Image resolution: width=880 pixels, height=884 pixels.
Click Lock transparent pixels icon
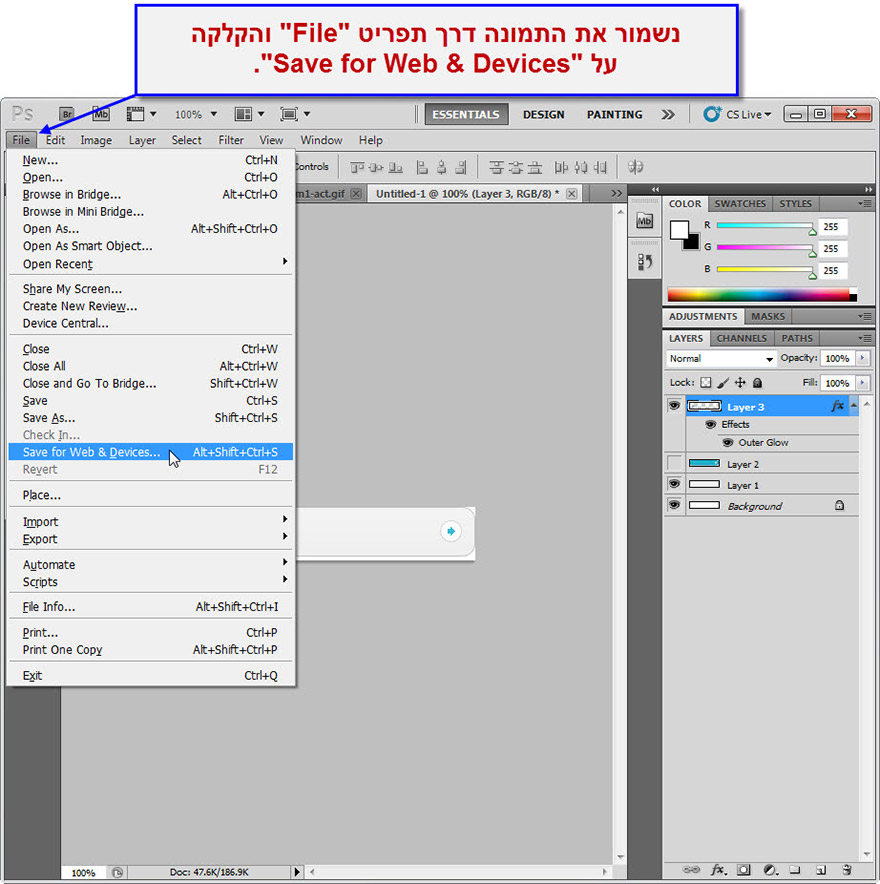coord(705,383)
